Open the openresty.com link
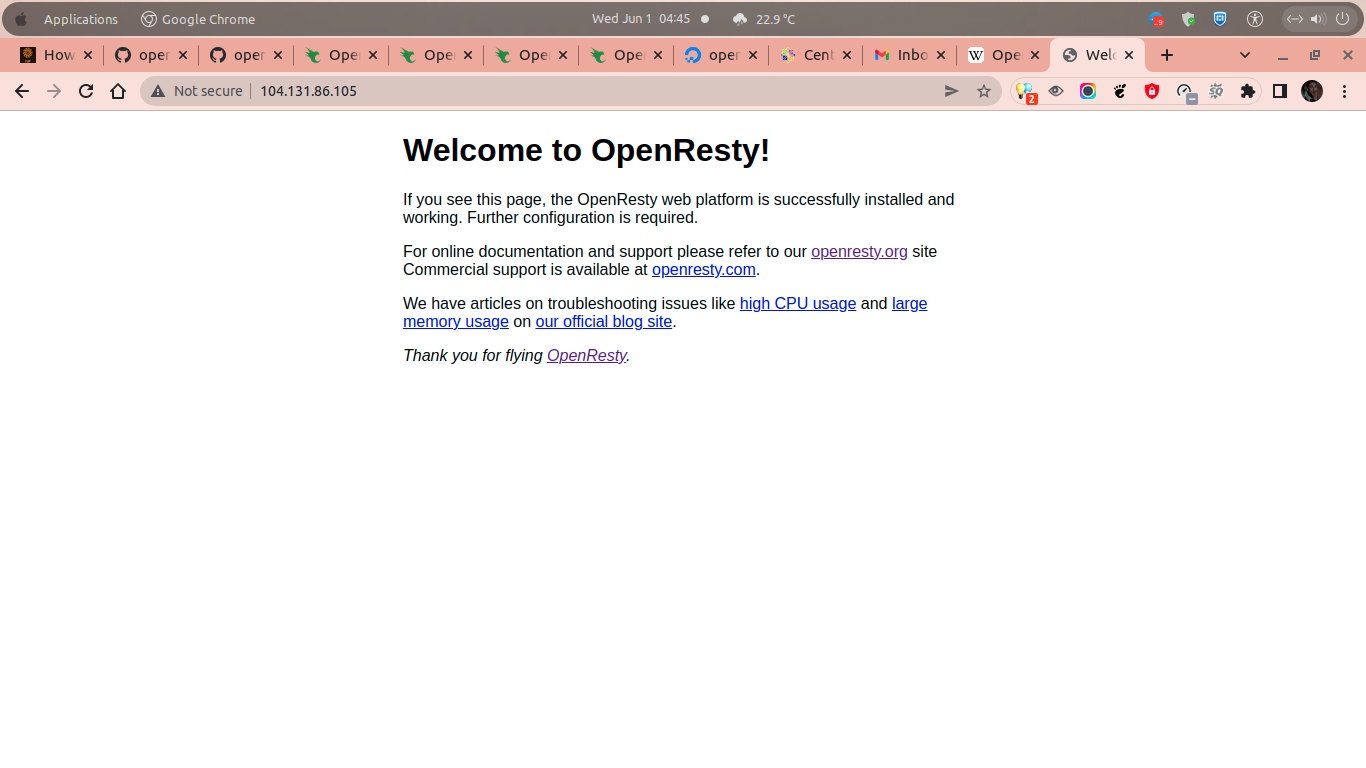Screen dimensions: 1366x768 click(704, 270)
